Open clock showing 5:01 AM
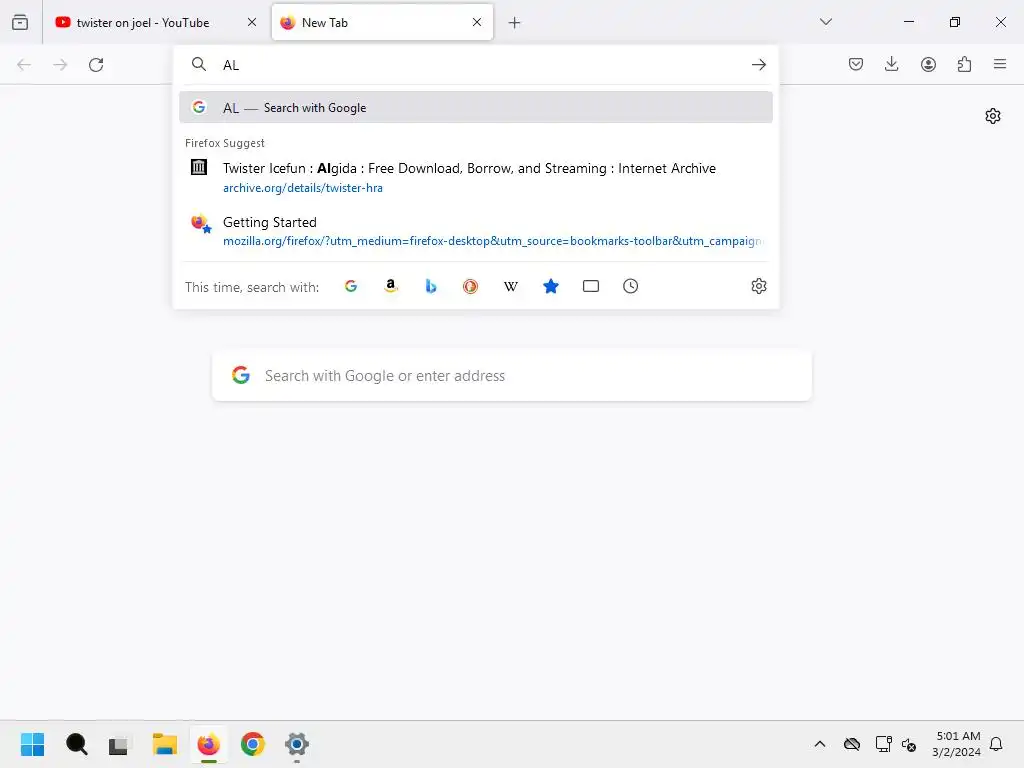 tap(956, 744)
